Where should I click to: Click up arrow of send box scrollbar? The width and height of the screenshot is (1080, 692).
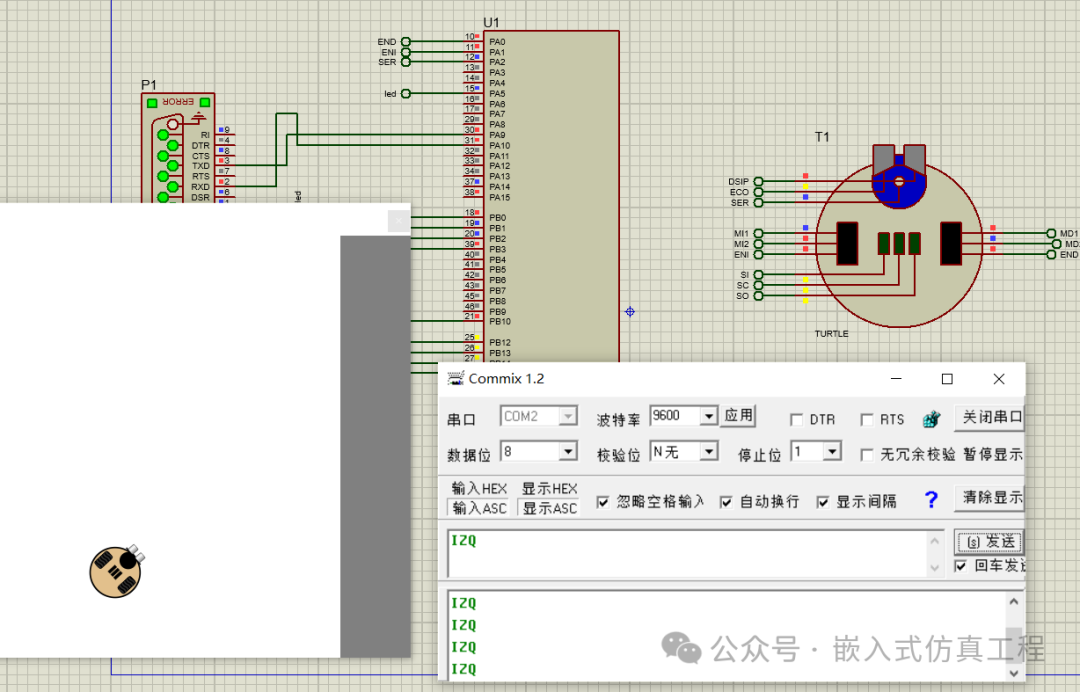coord(935,541)
